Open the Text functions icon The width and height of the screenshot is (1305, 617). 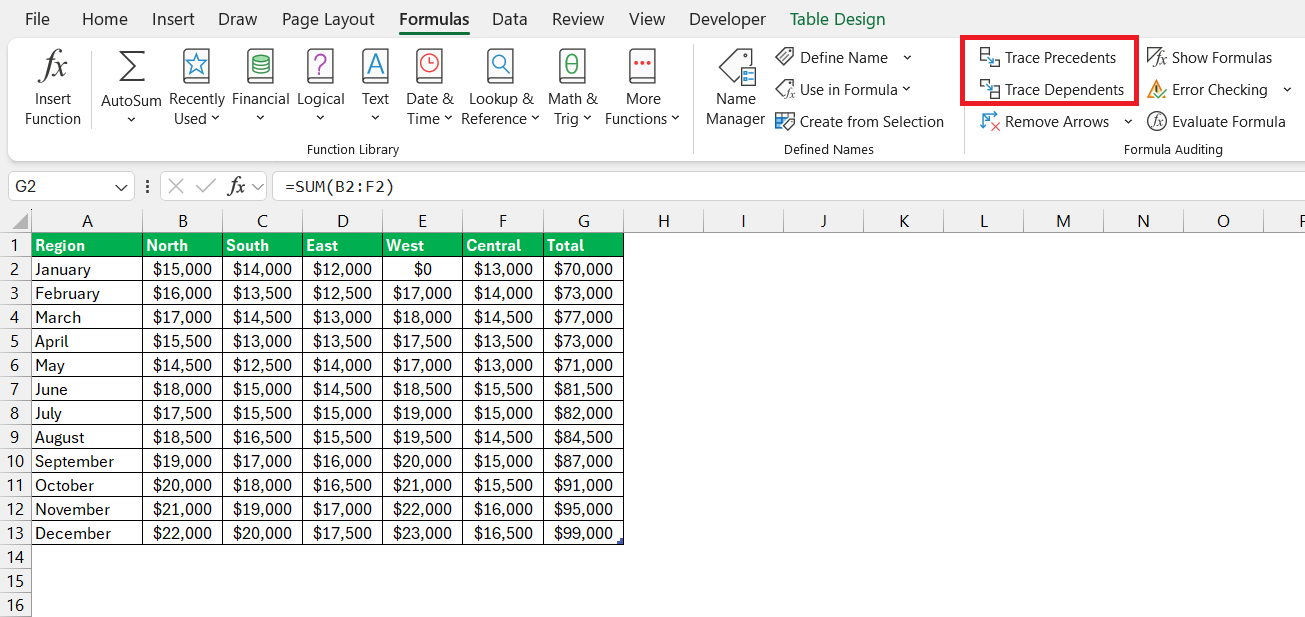375,67
